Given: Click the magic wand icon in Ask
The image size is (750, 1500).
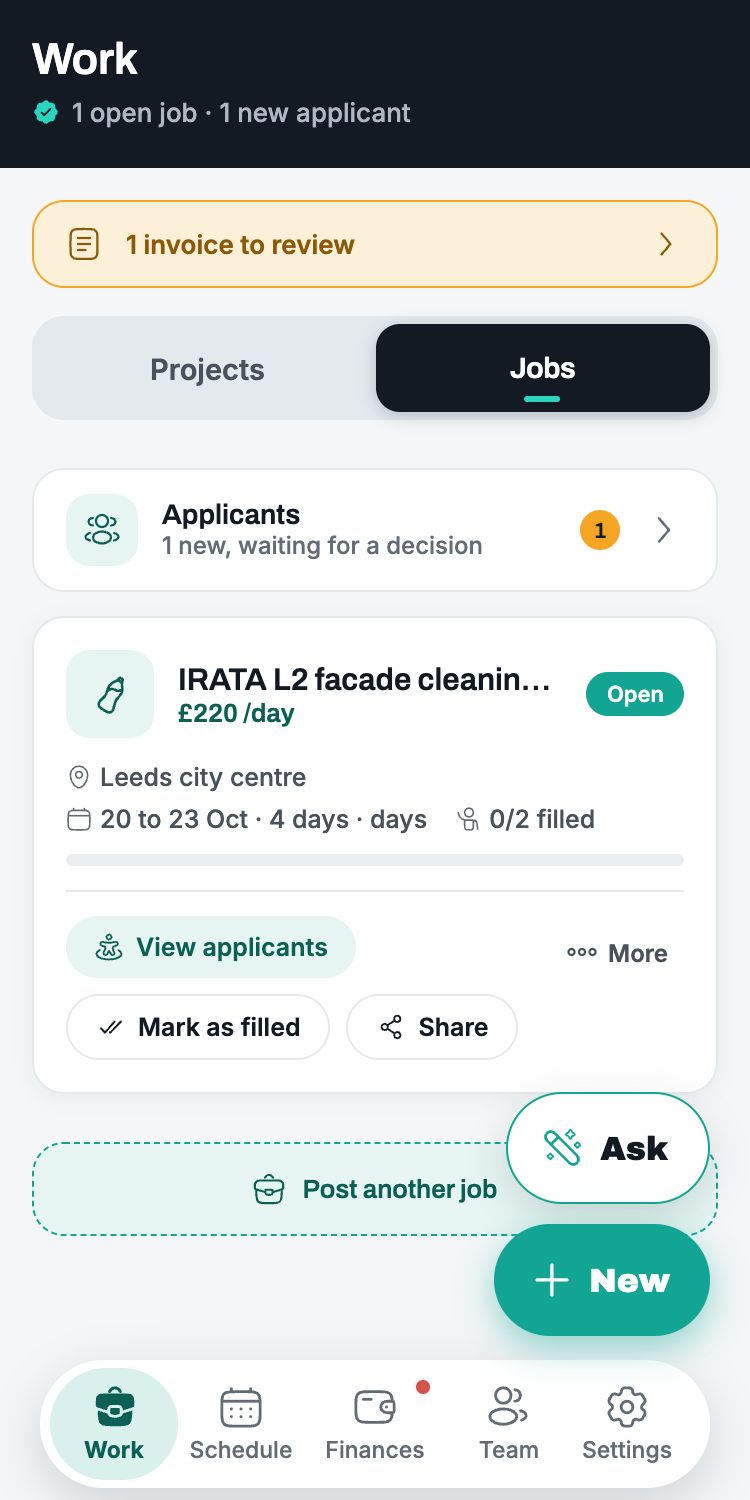Looking at the screenshot, I should pos(562,1147).
